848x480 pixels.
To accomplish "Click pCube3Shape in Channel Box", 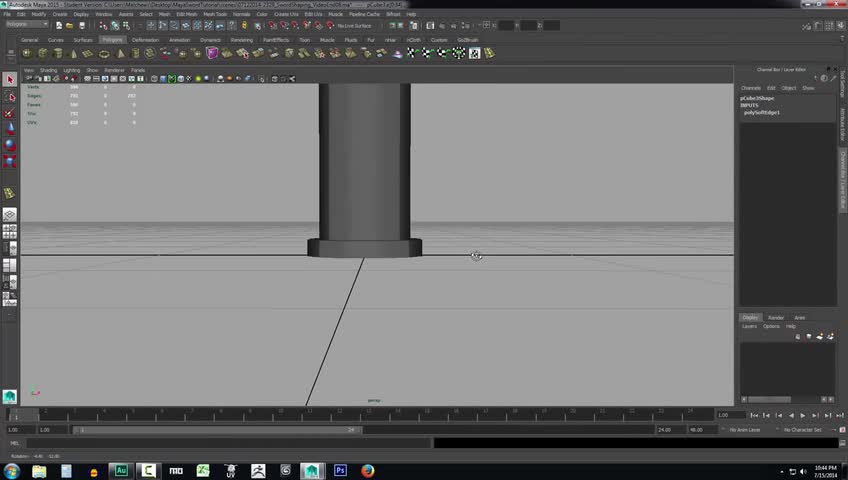I will [757, 98].
